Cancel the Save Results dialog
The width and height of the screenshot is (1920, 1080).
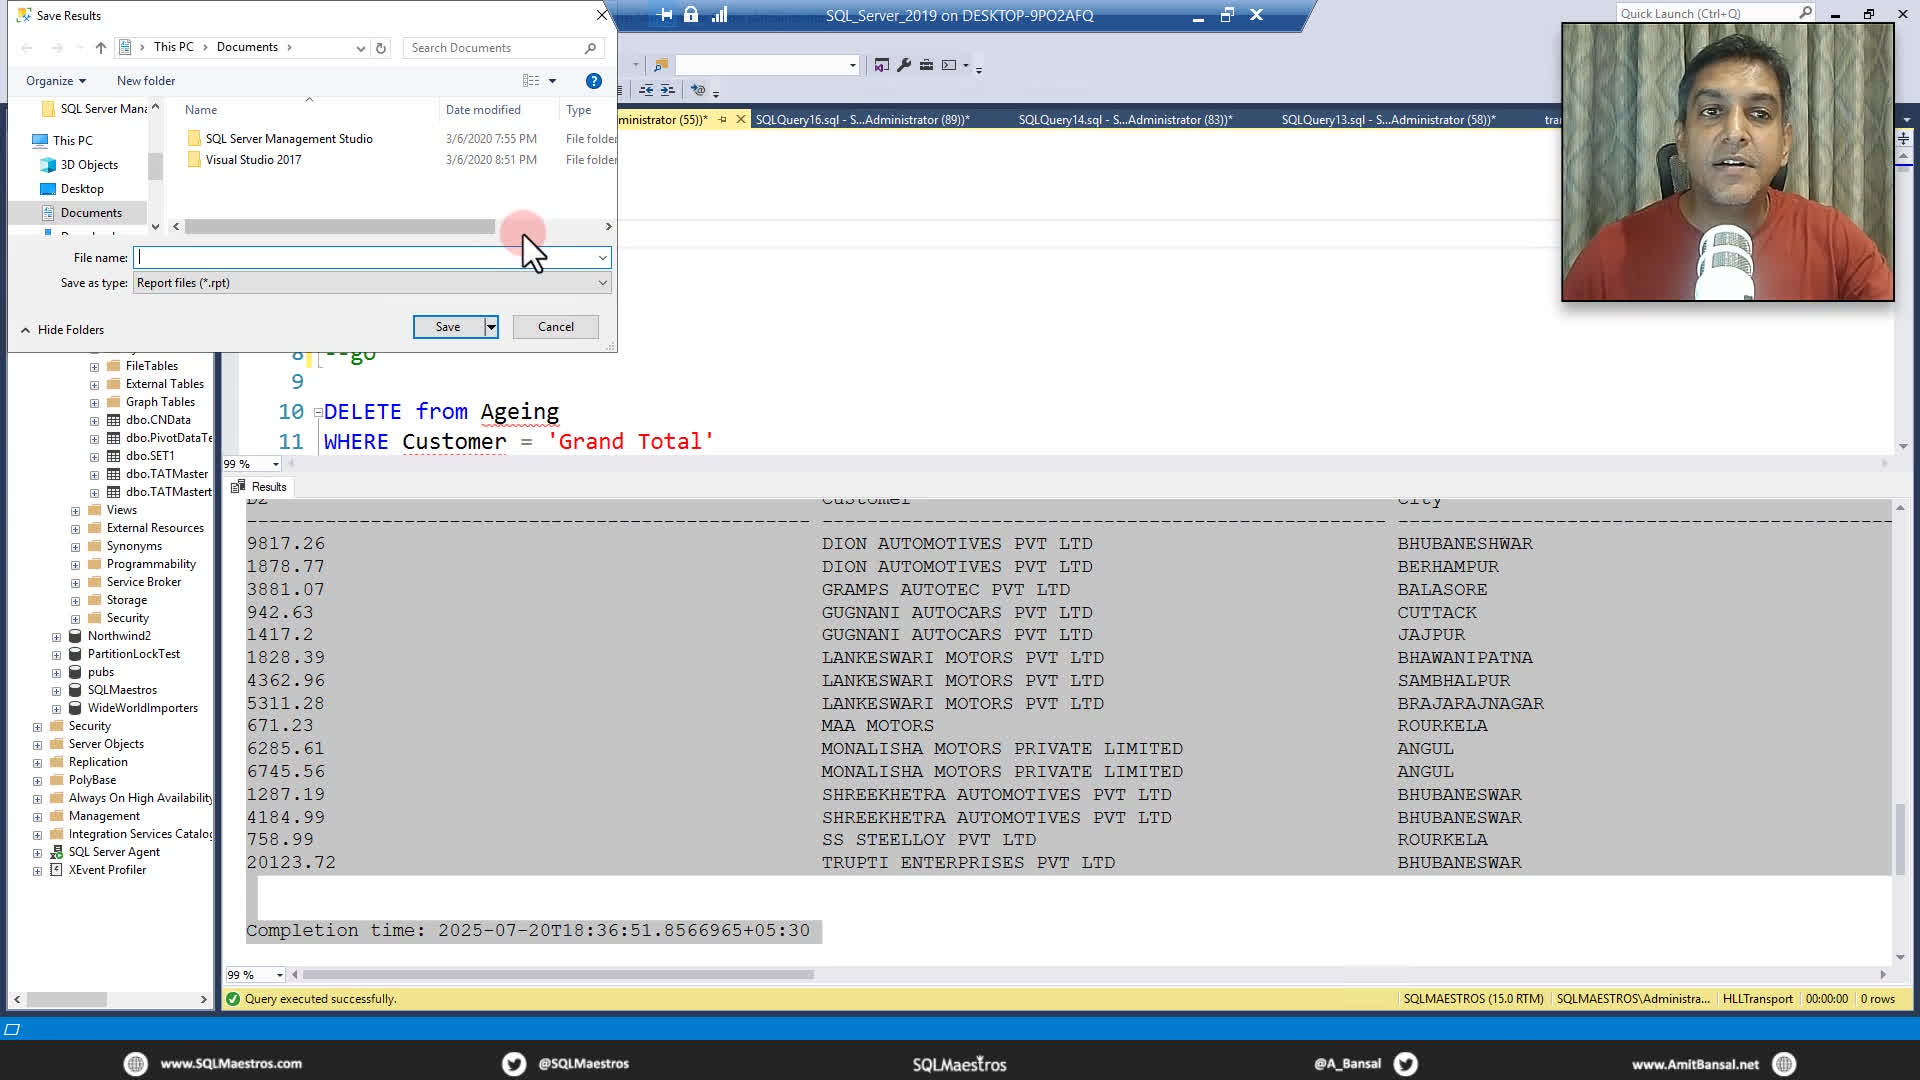coord(556,327)
